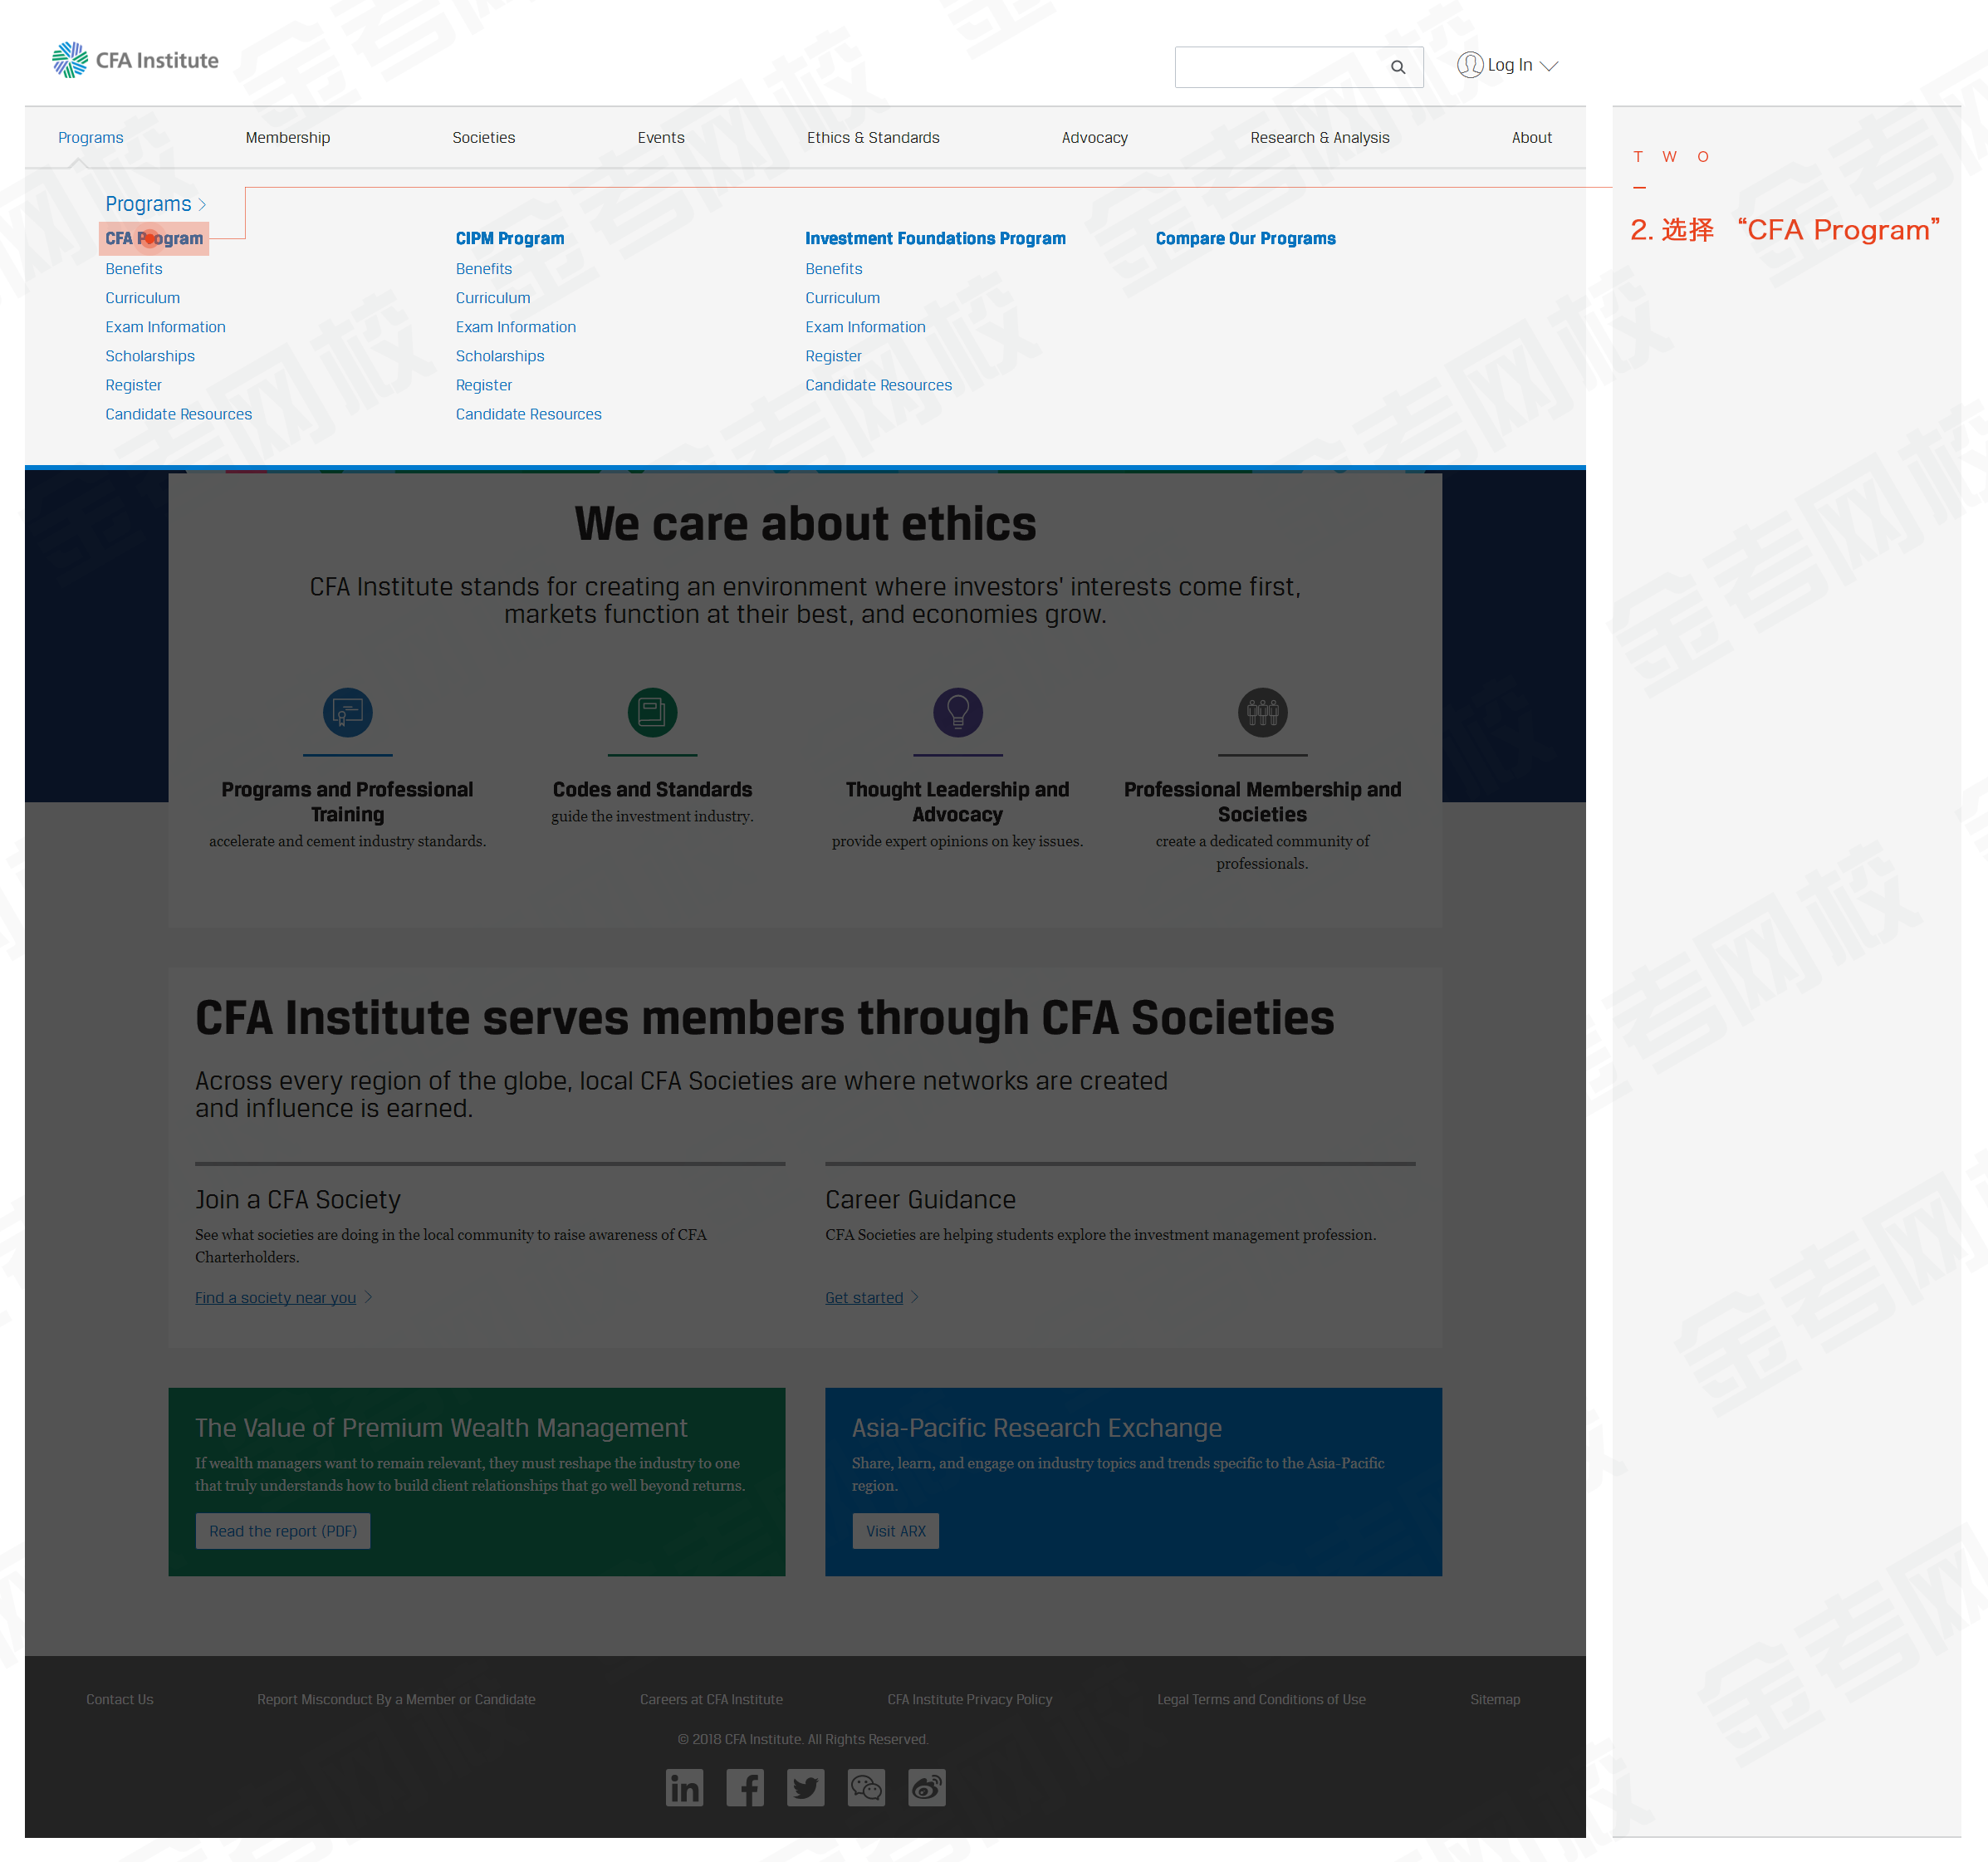
Task: Click Candidate Resources under Investment Foundations Program
Action: (879, 384)
